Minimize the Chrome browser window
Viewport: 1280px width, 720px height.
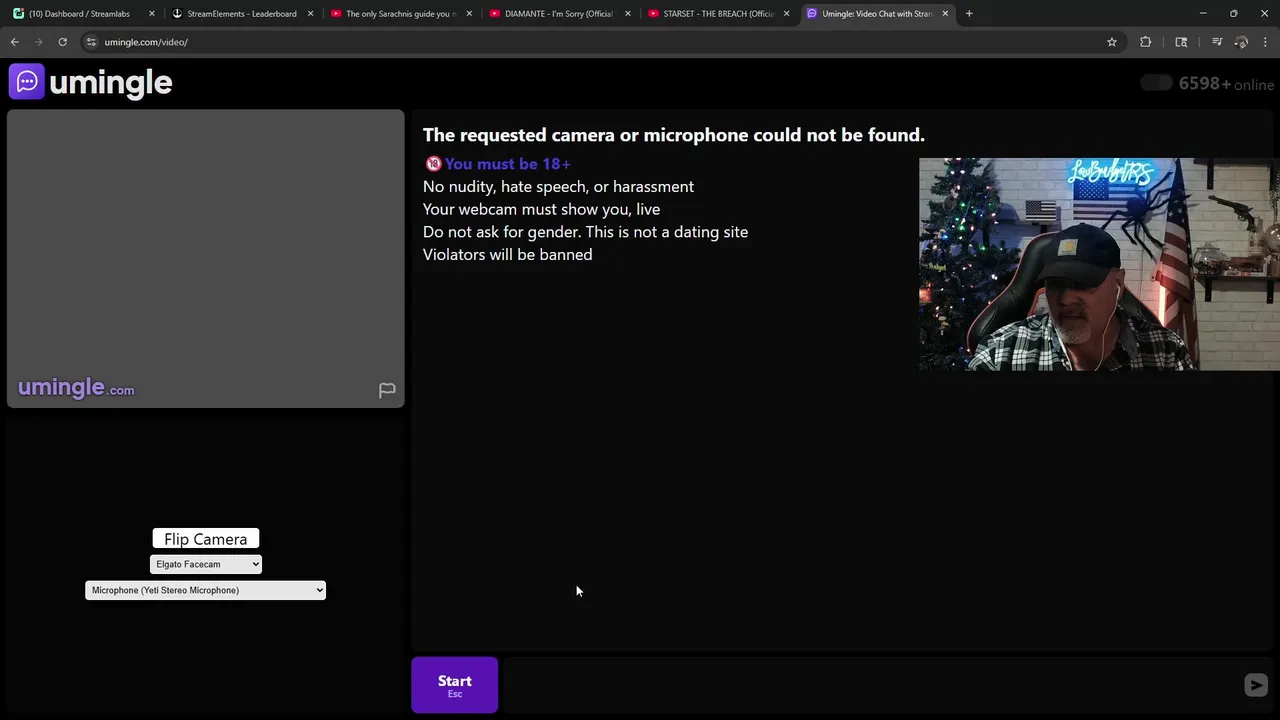tap(1203, 14)
